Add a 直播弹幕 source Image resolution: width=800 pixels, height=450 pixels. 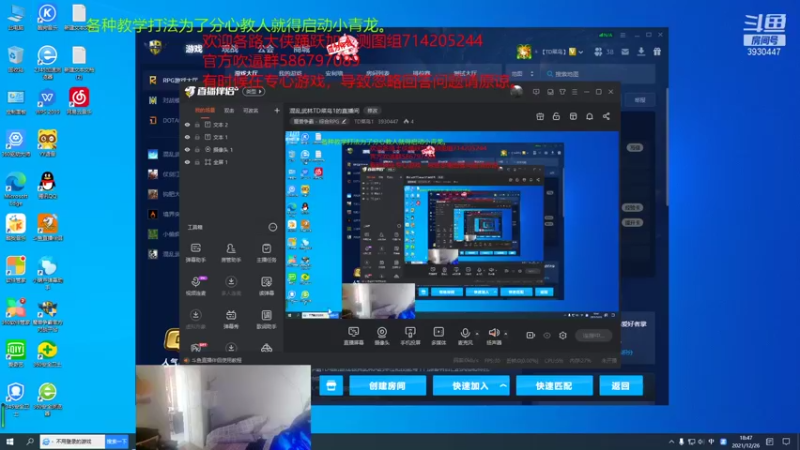click(353, 336)
